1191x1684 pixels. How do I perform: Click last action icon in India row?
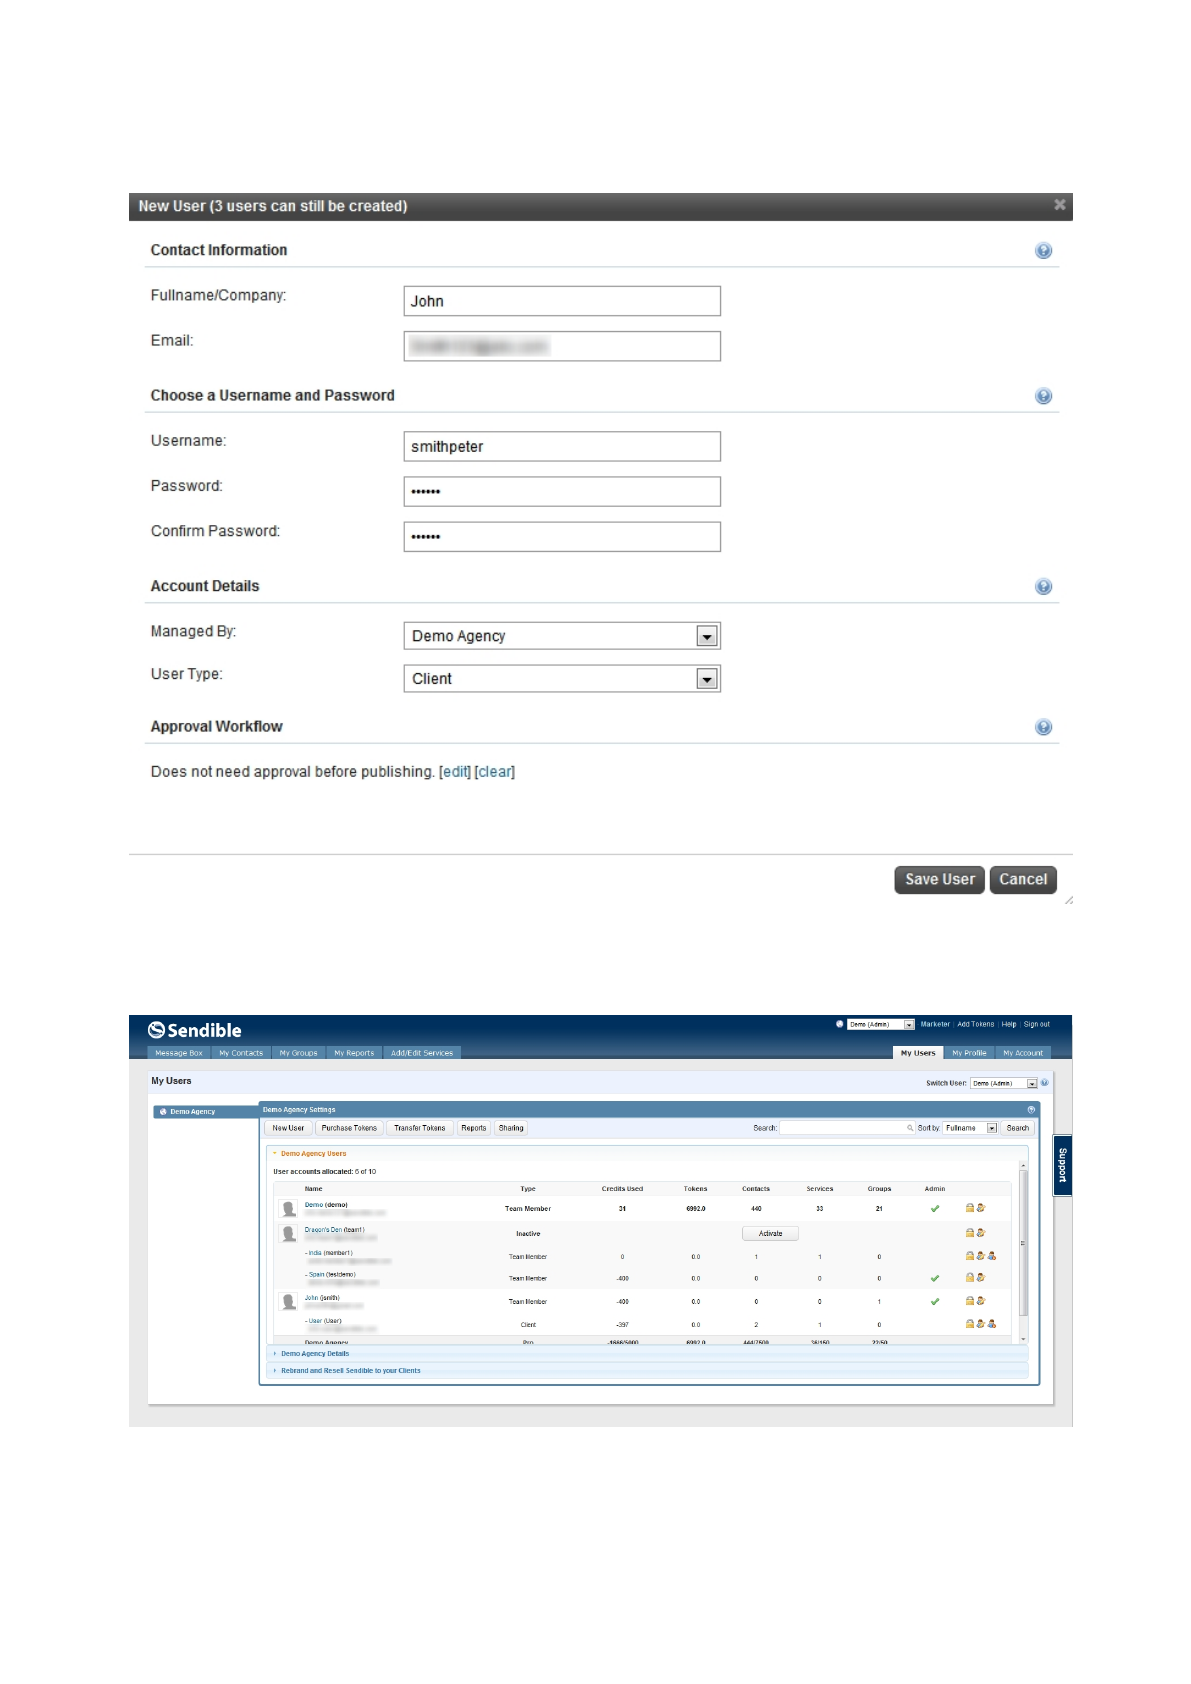point(992,1256)
